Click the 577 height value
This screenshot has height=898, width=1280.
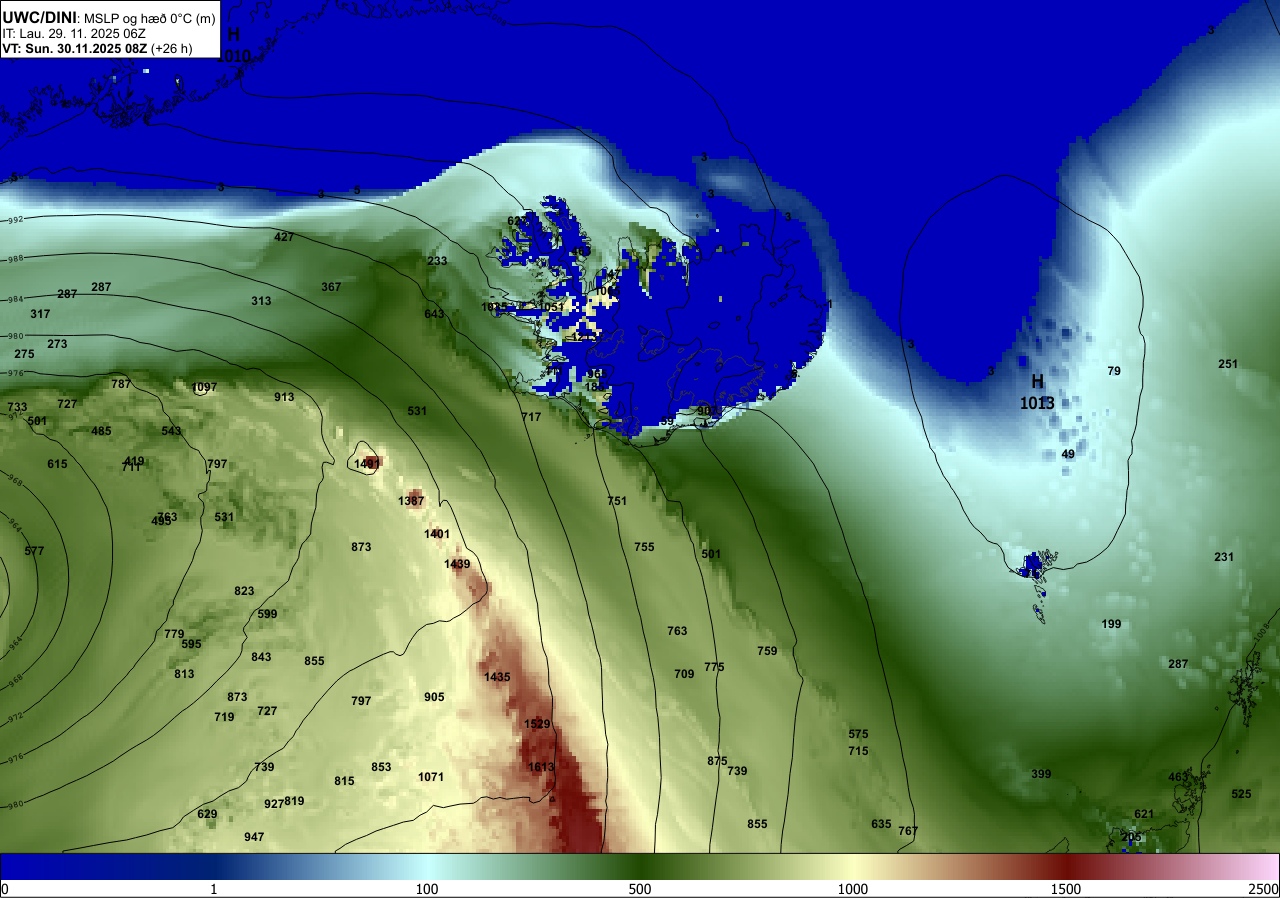[x=34, y=551]
